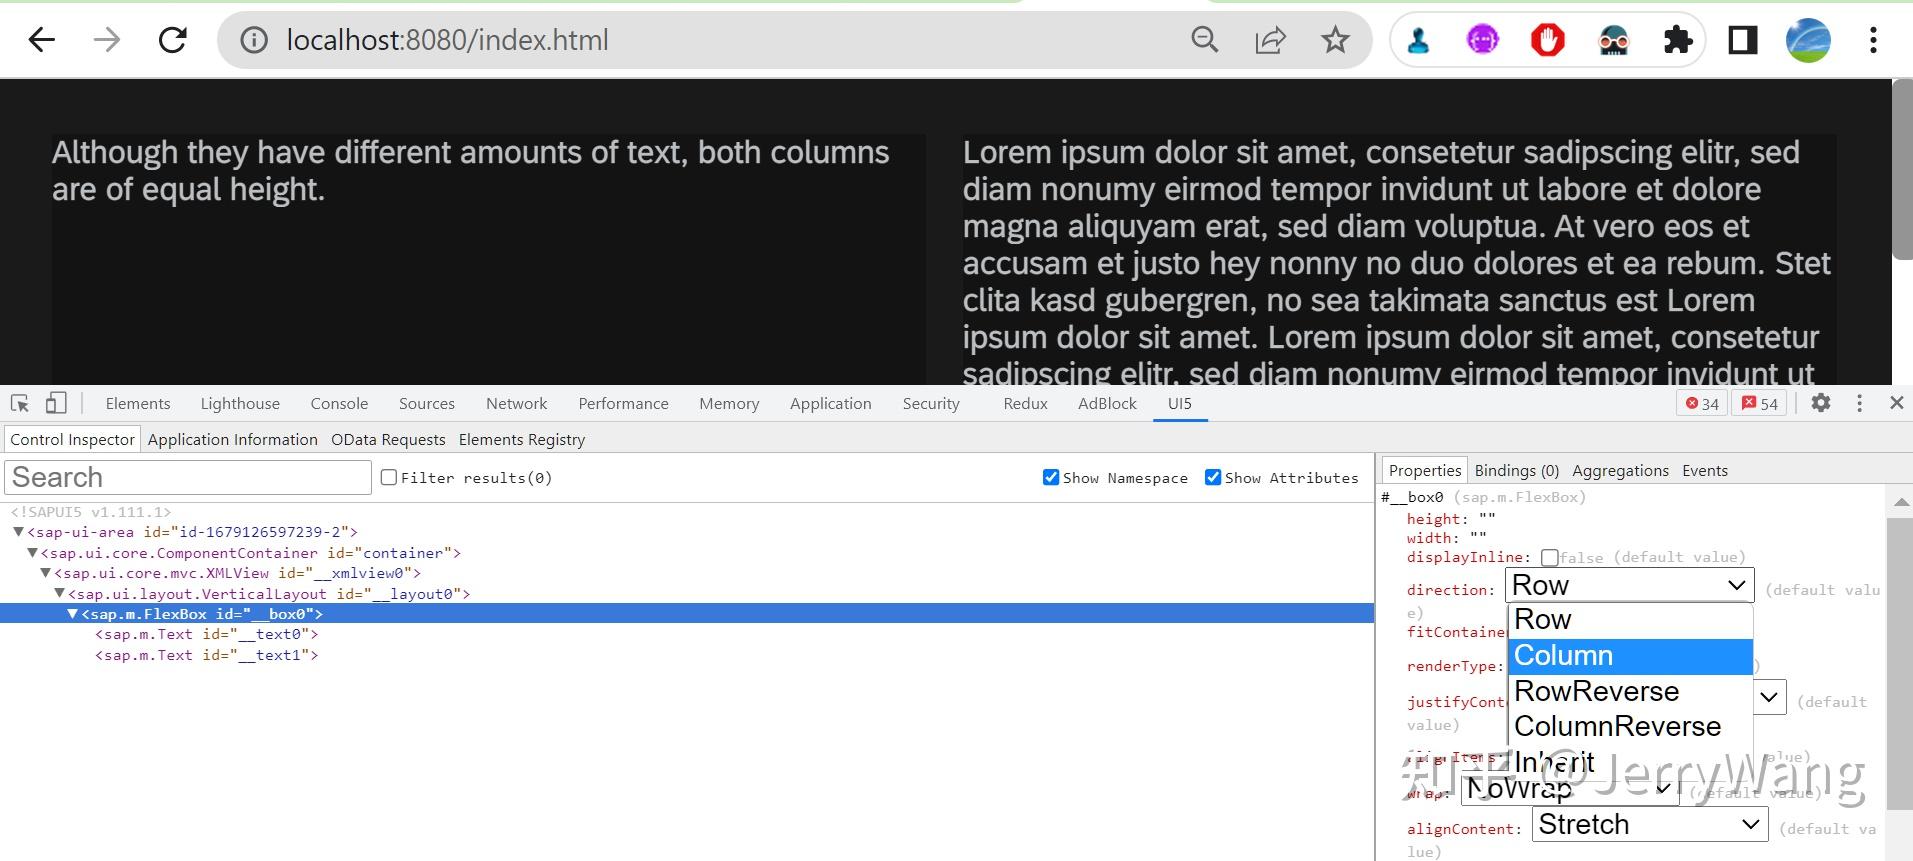Click the control tree Search field
The width and height of the screenshot is (1913, 861).
click(188, 477)
